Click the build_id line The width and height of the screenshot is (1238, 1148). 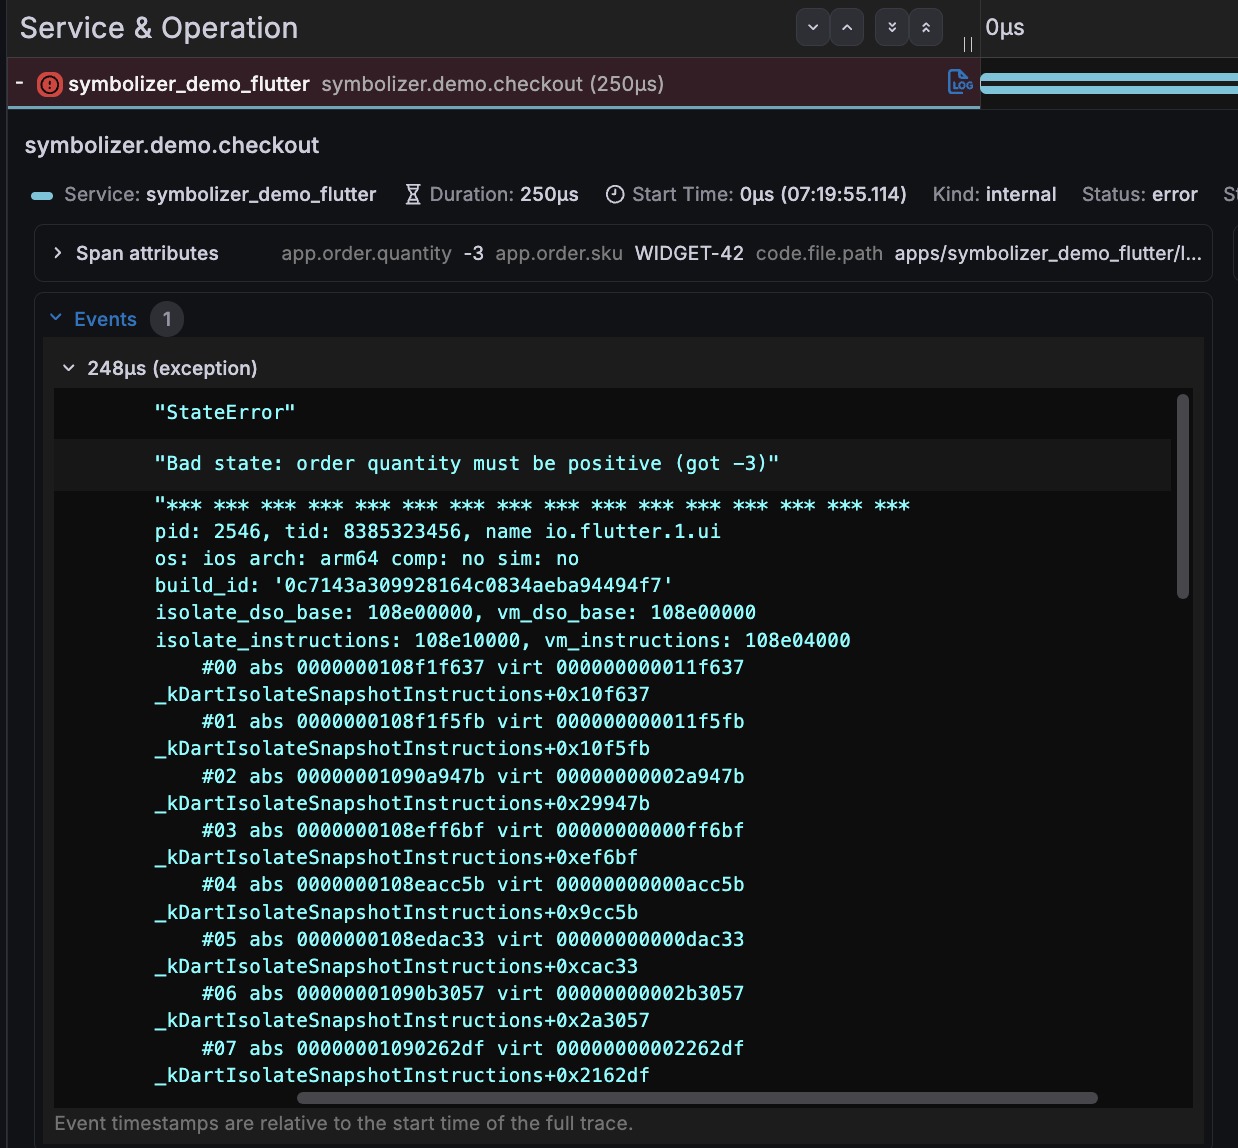tap(414, 585)
